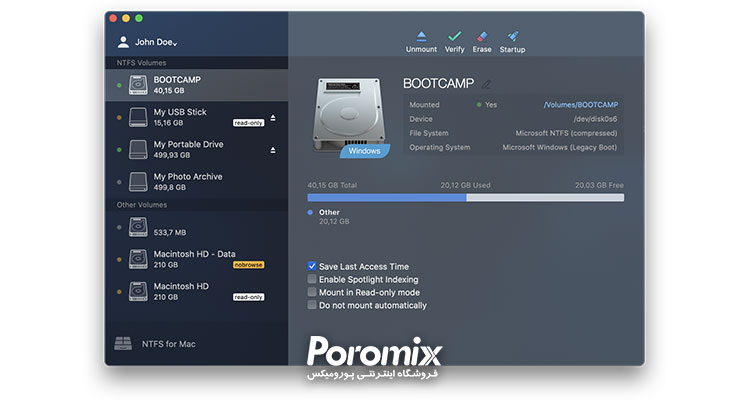Screen dimensions: 750x400
Task: Check Mount in Read-only mode
Action: coord(312,293)
